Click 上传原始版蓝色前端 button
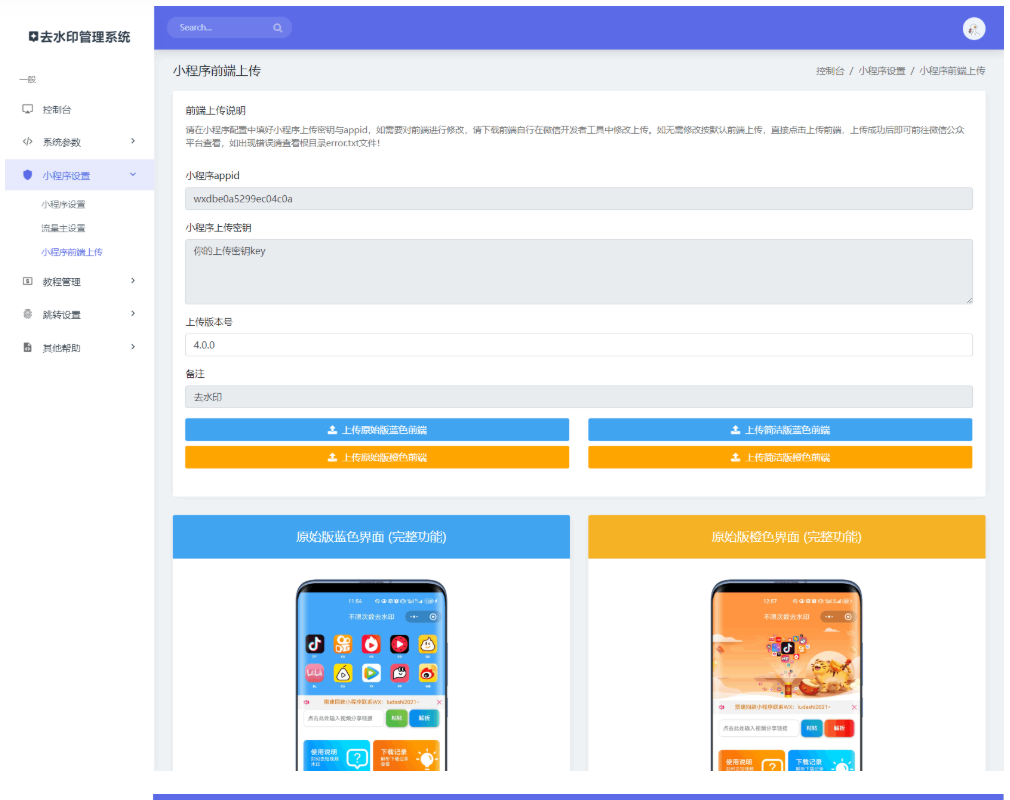 [x=377, y=430]
